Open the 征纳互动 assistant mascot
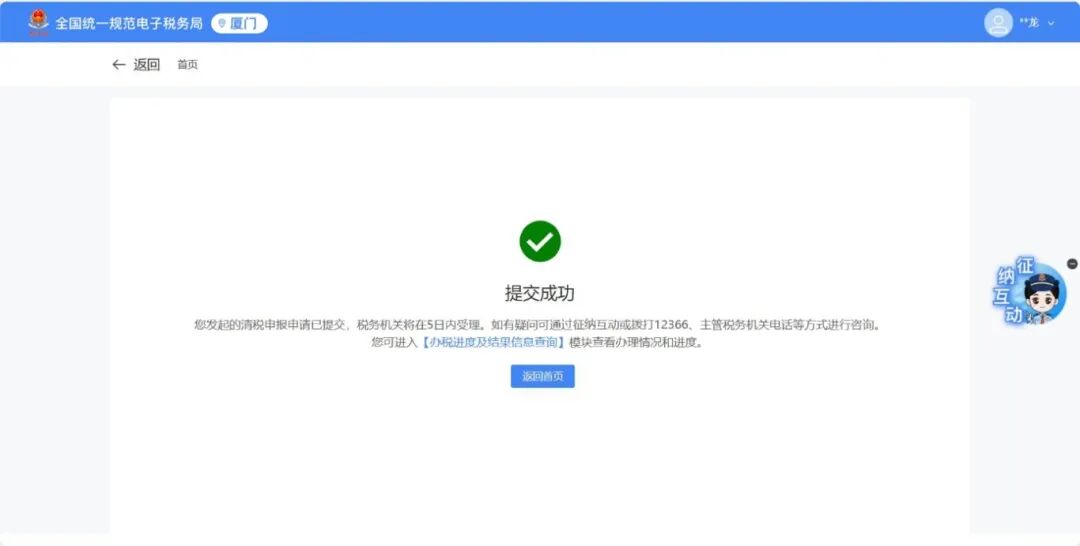The height and width of the screenshot is (546, 1080). [1030, 292]
